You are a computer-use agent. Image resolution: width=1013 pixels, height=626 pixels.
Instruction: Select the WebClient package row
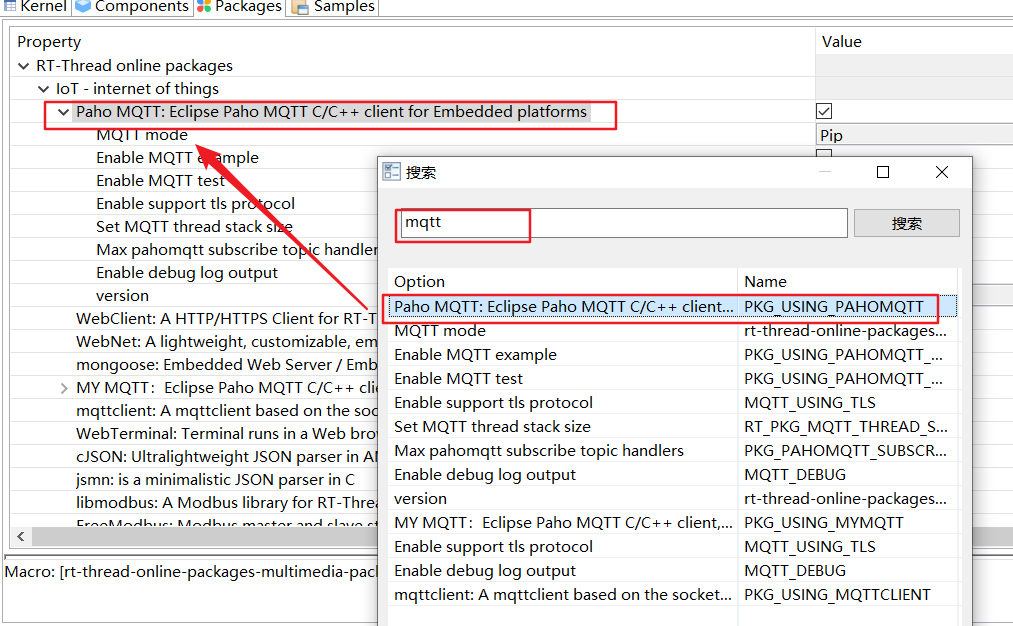(227, 318)
